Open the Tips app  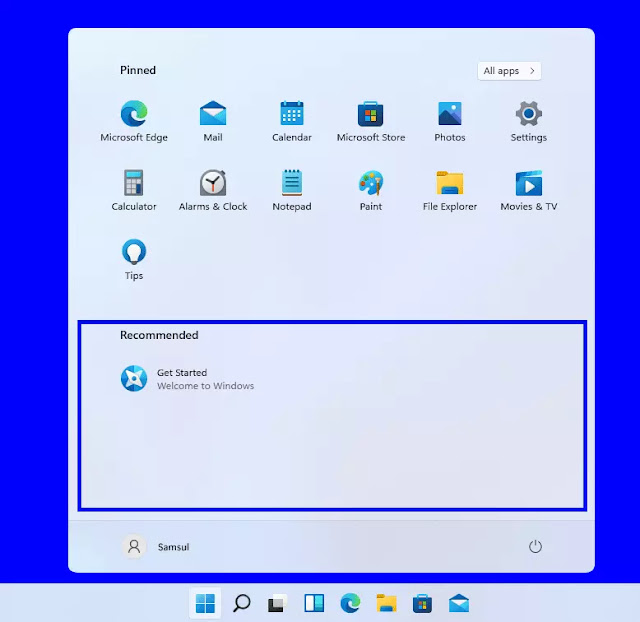[134, 260]
